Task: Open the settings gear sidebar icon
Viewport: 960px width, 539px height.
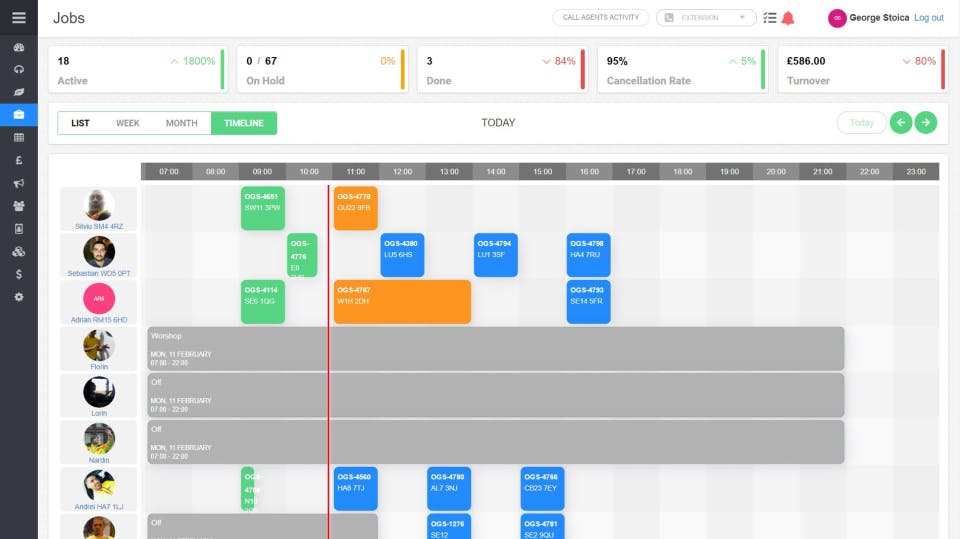Action: click(x=18, y=296)
